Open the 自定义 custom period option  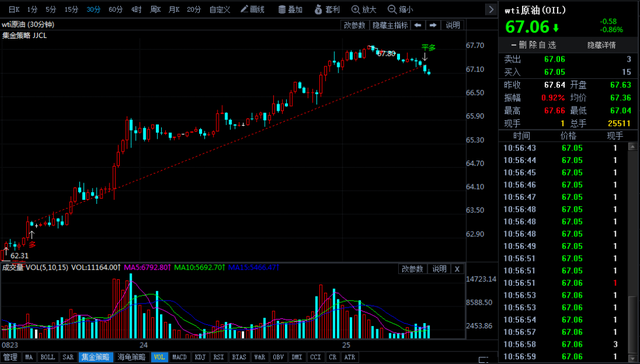click(x=220, y=9)
